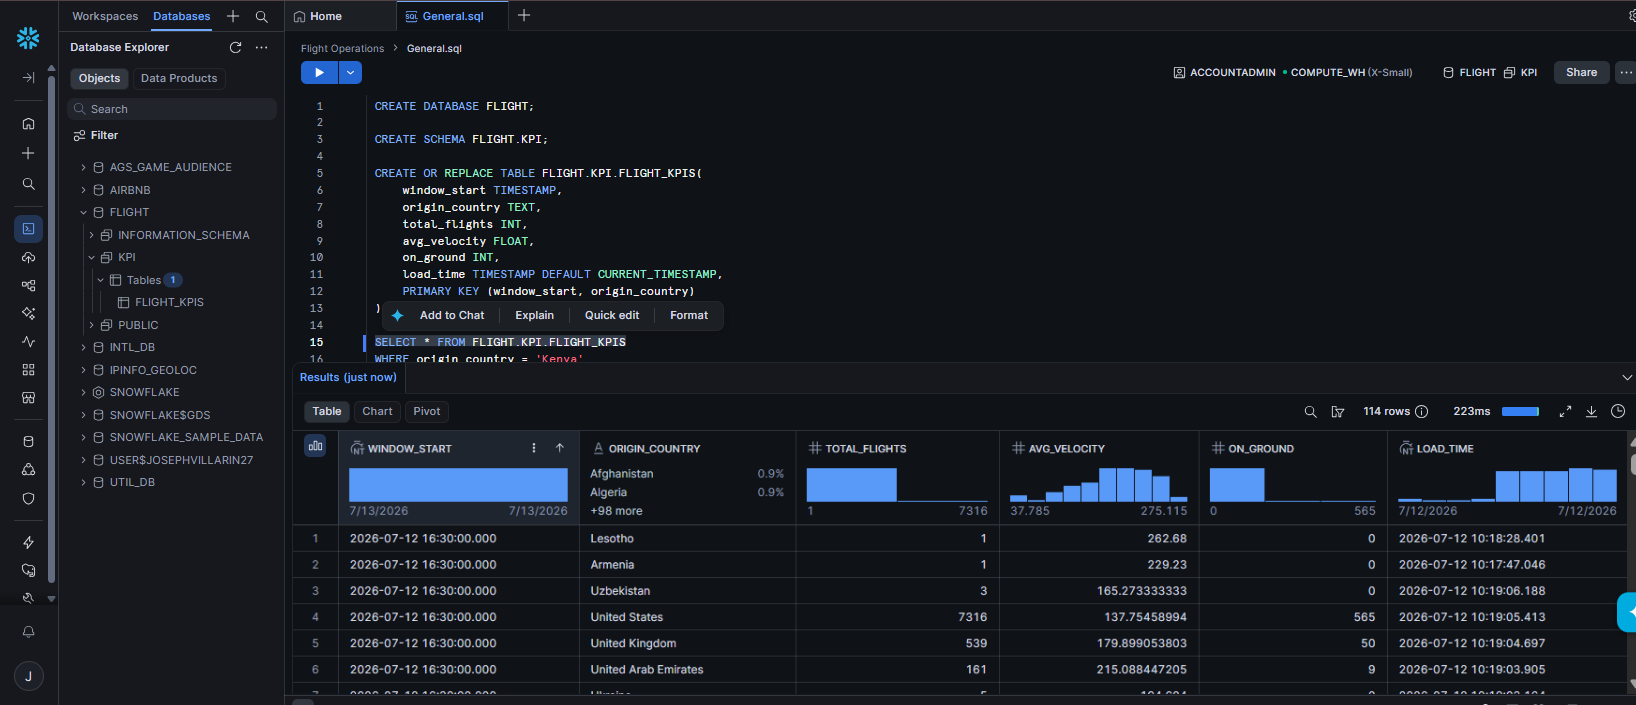Image resolution: width=1636 pixels, height=705 pixels.
Task: Open the Home tab
Action: click(326, 16)
